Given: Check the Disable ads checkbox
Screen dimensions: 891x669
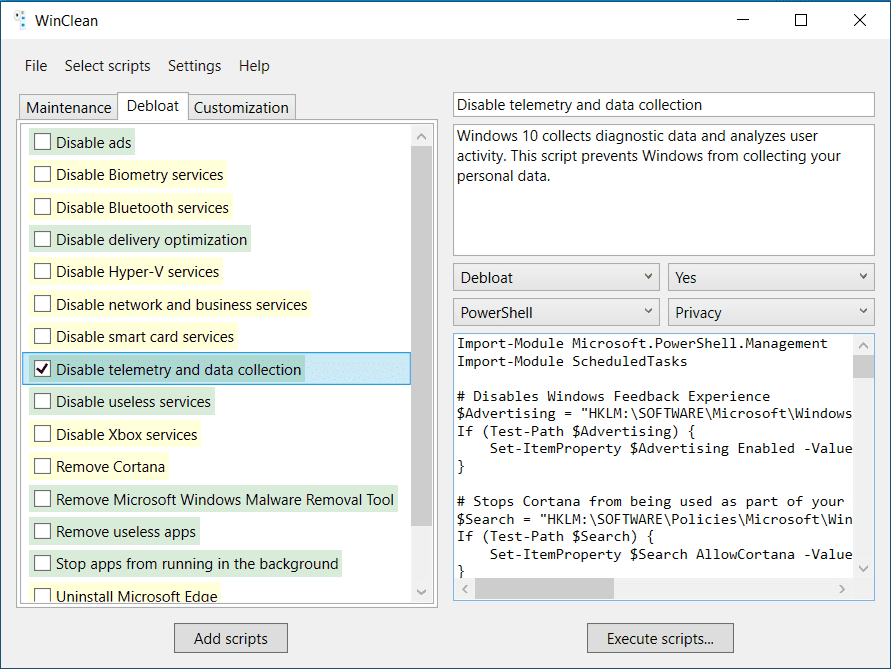Looking at the screenshot, I should click(x=42, y=142).
